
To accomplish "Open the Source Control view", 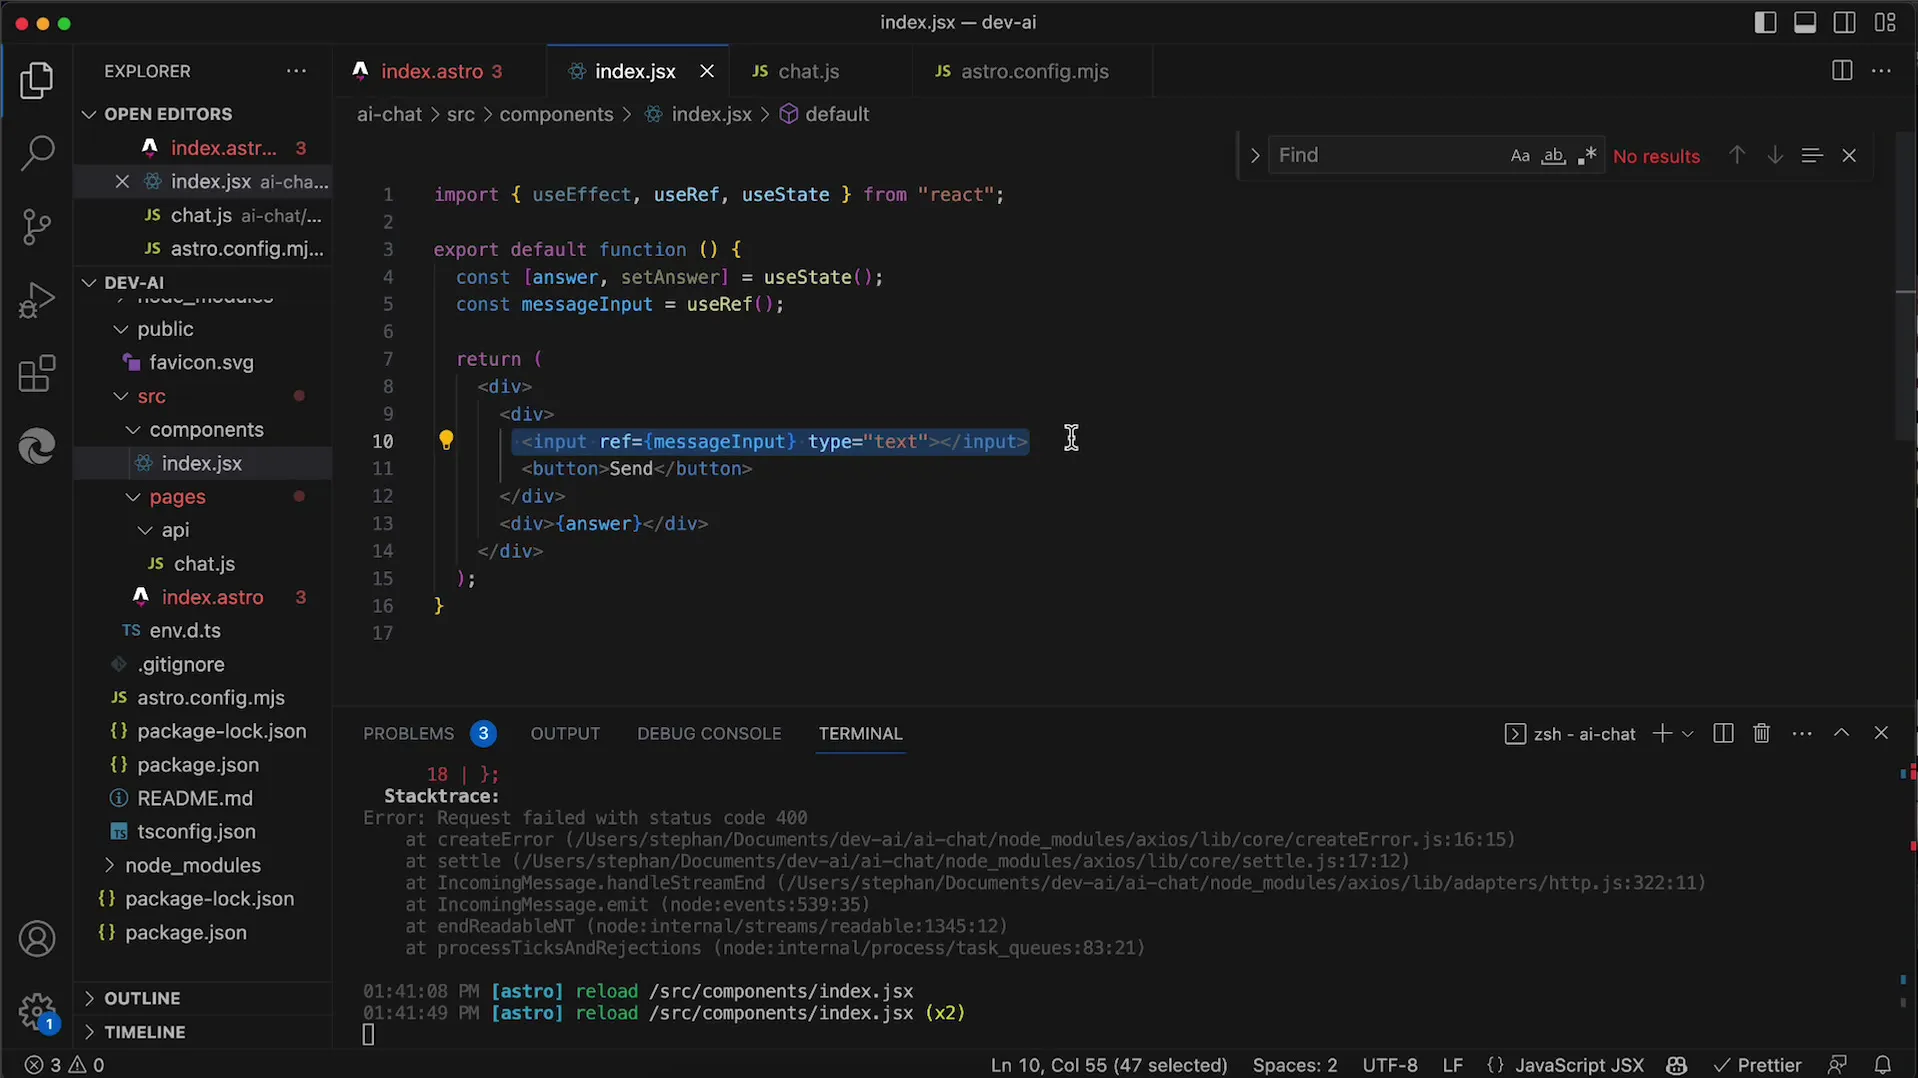I will pos(37,227).
